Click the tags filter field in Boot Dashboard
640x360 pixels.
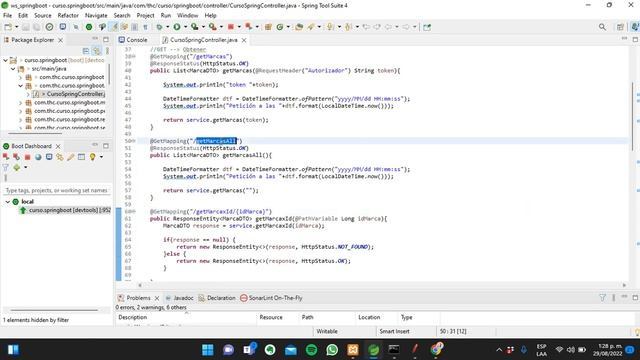tap(56, 191)
